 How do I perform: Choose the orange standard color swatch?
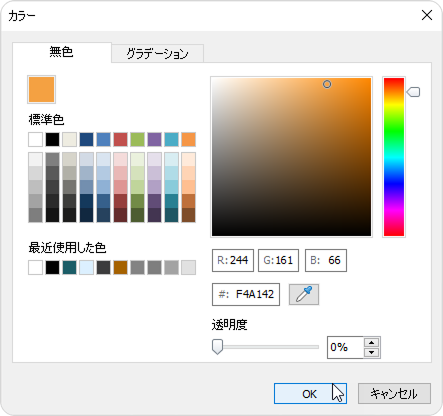(x=188, y=139)
